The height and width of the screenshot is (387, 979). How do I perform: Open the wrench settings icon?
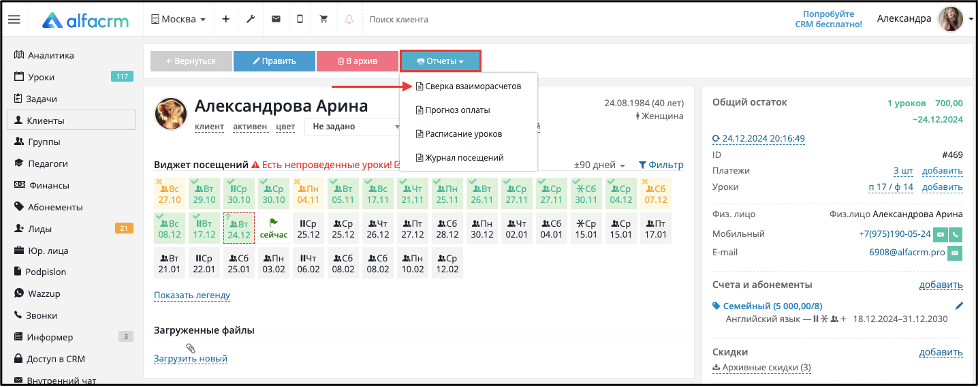250,19
